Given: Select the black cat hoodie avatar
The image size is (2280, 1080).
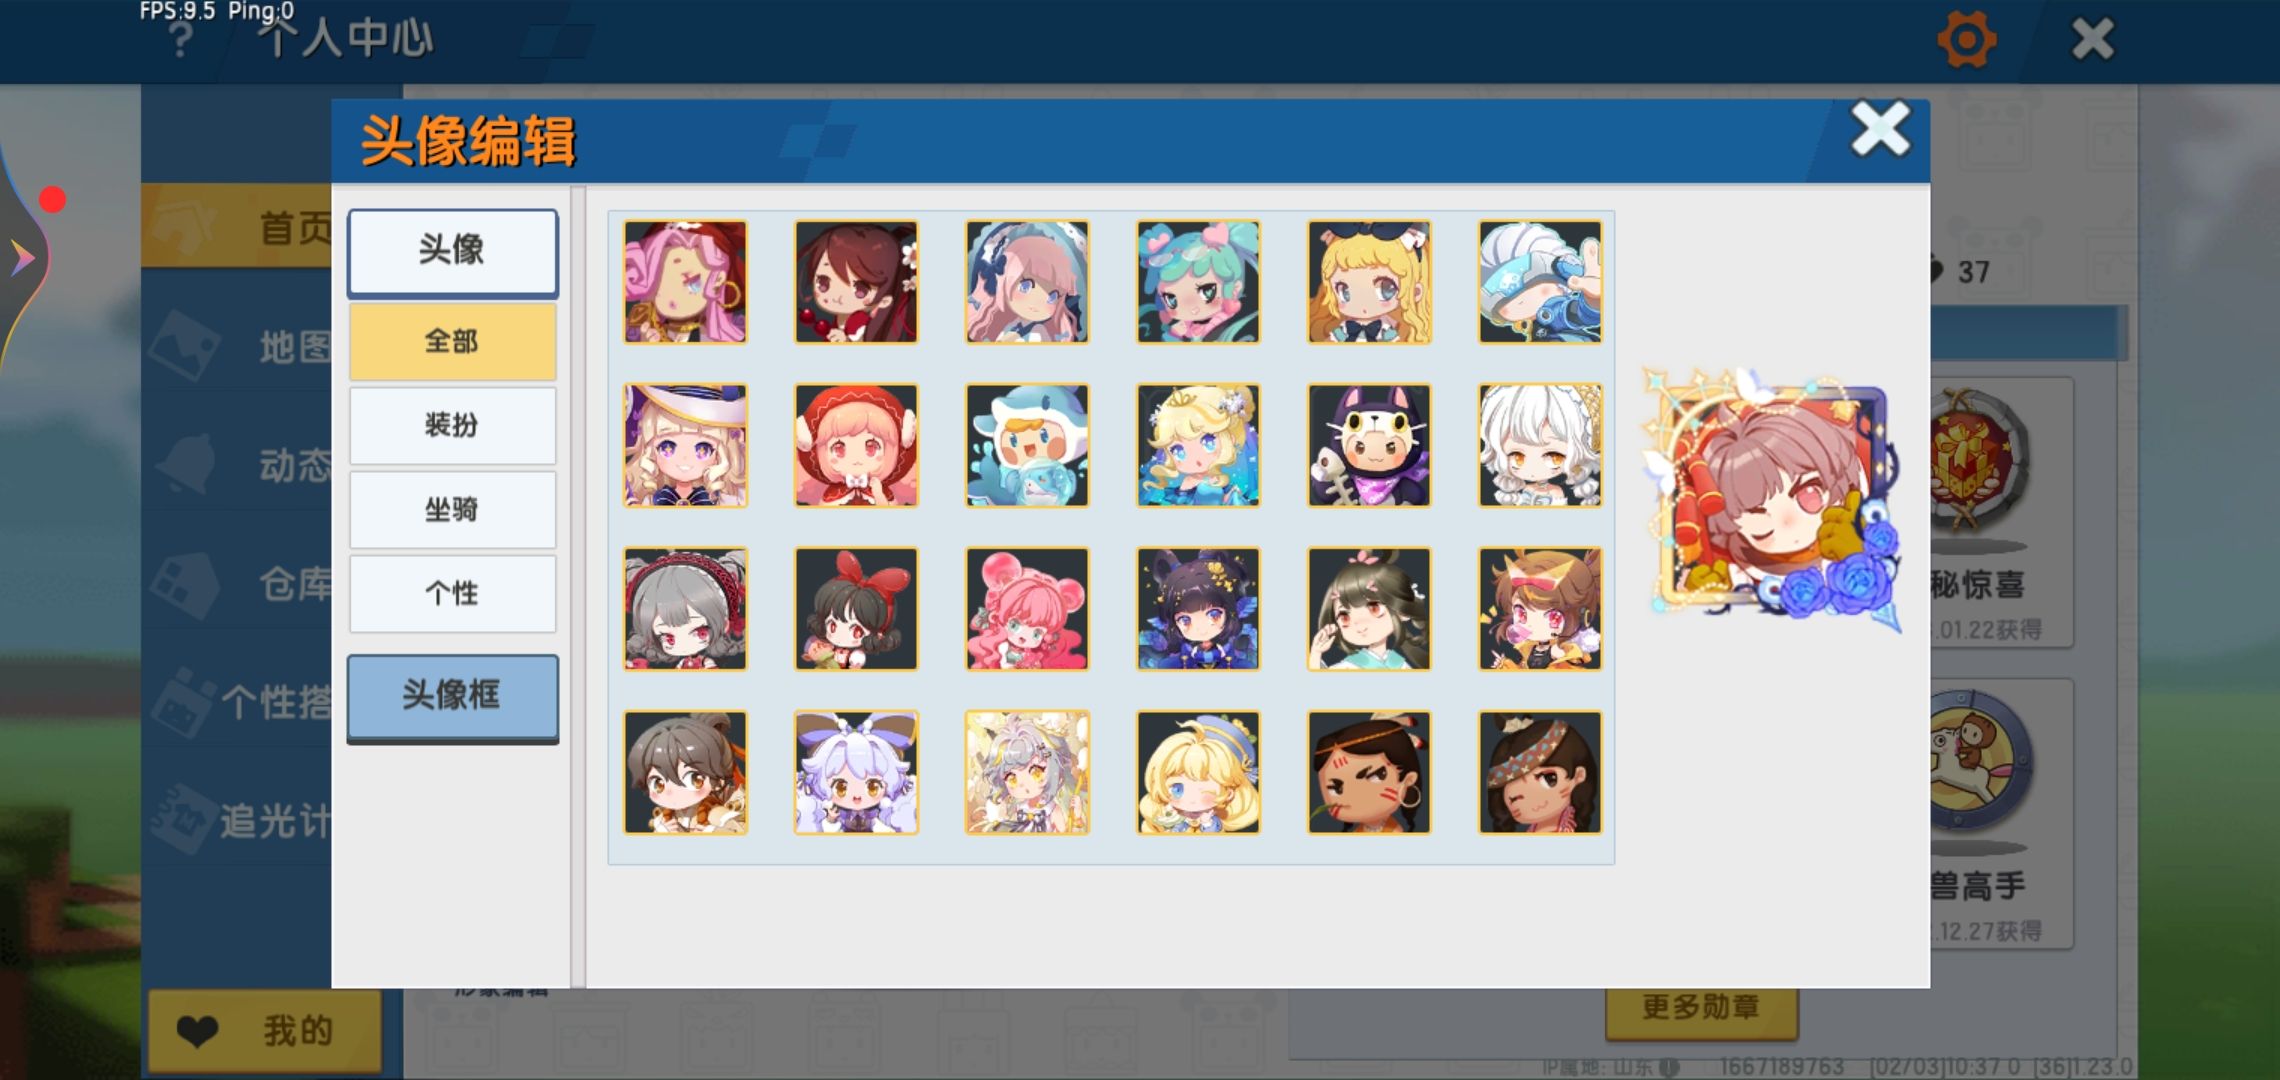Looking at the screenshot, I should (x=1369, y=445).
